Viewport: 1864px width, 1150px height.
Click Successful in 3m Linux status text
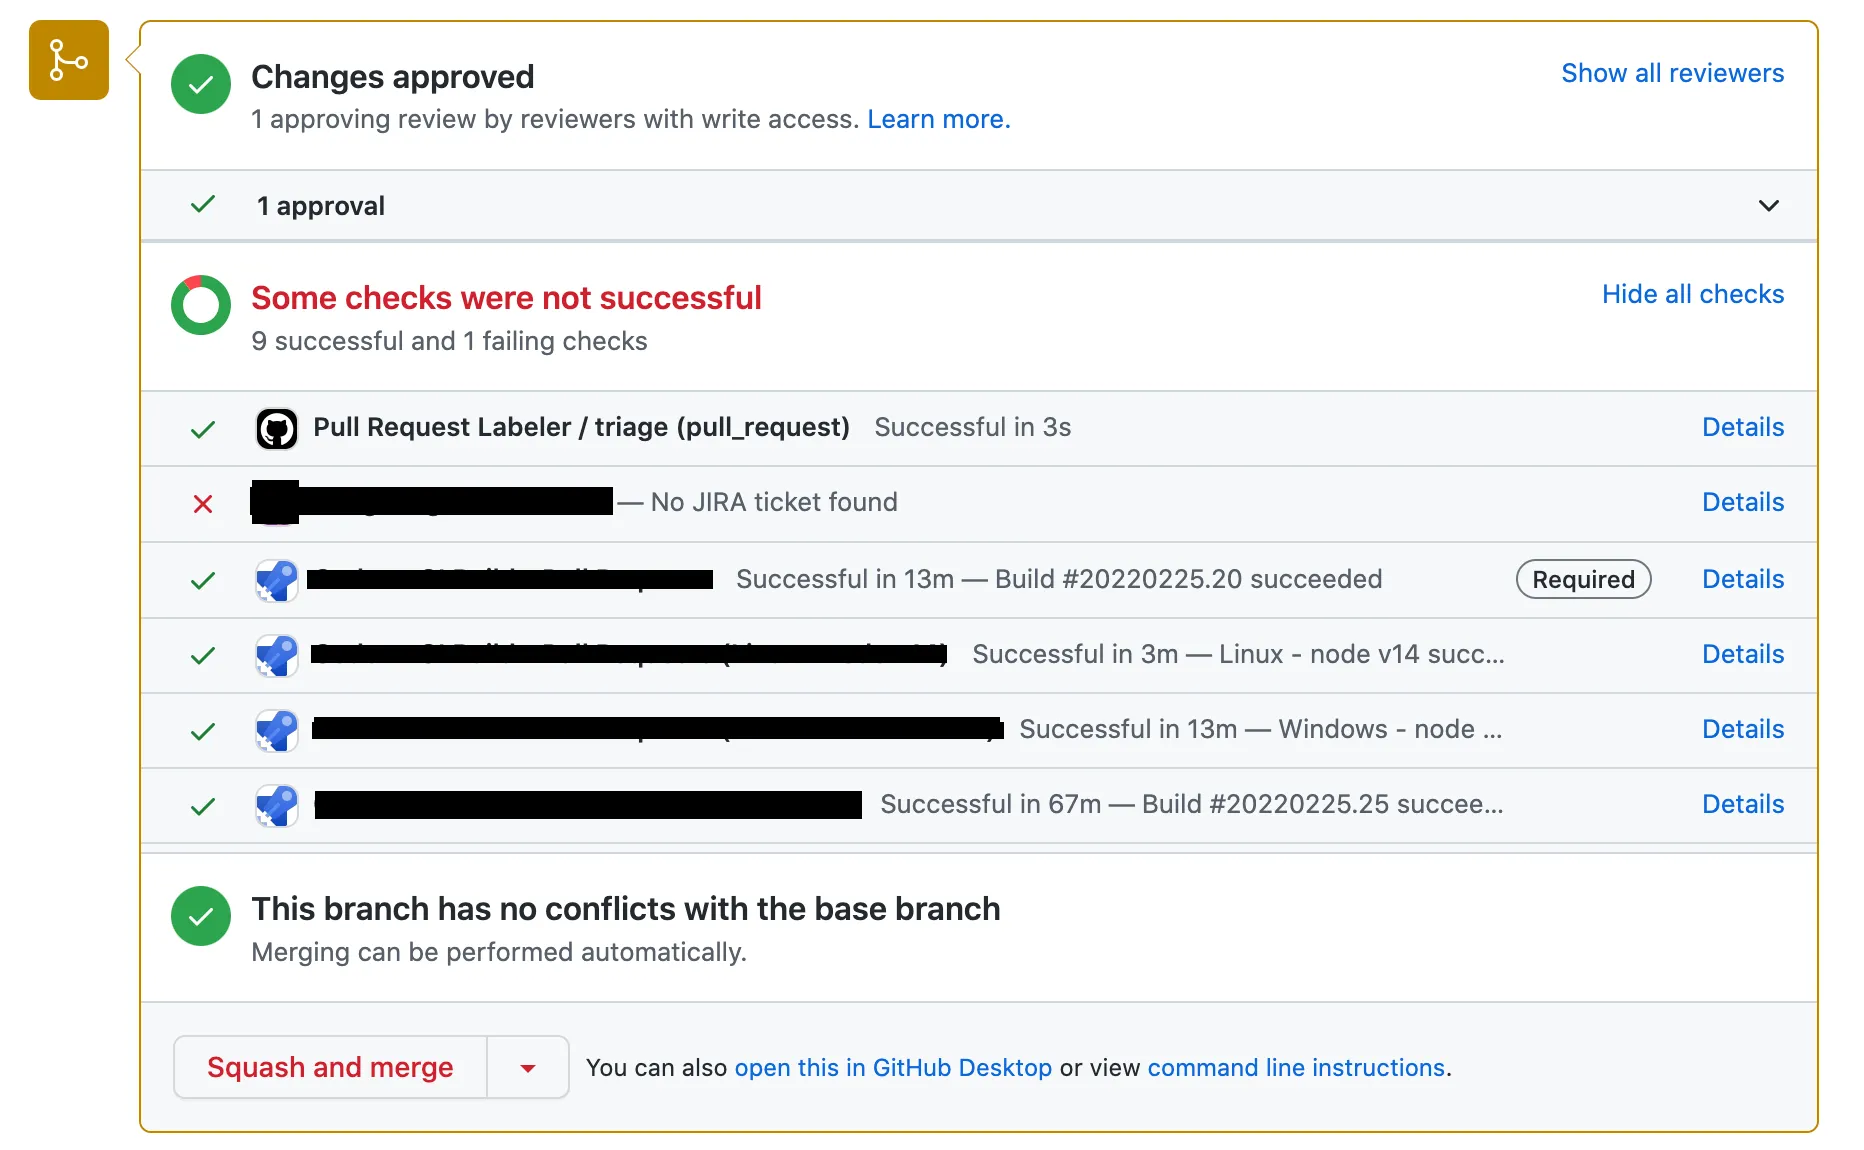pos(1238,654)
